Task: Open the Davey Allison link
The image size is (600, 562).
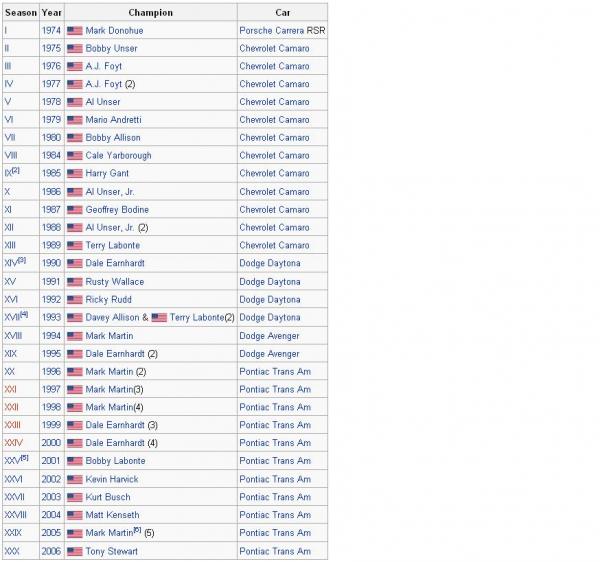Action: point(112,318)
